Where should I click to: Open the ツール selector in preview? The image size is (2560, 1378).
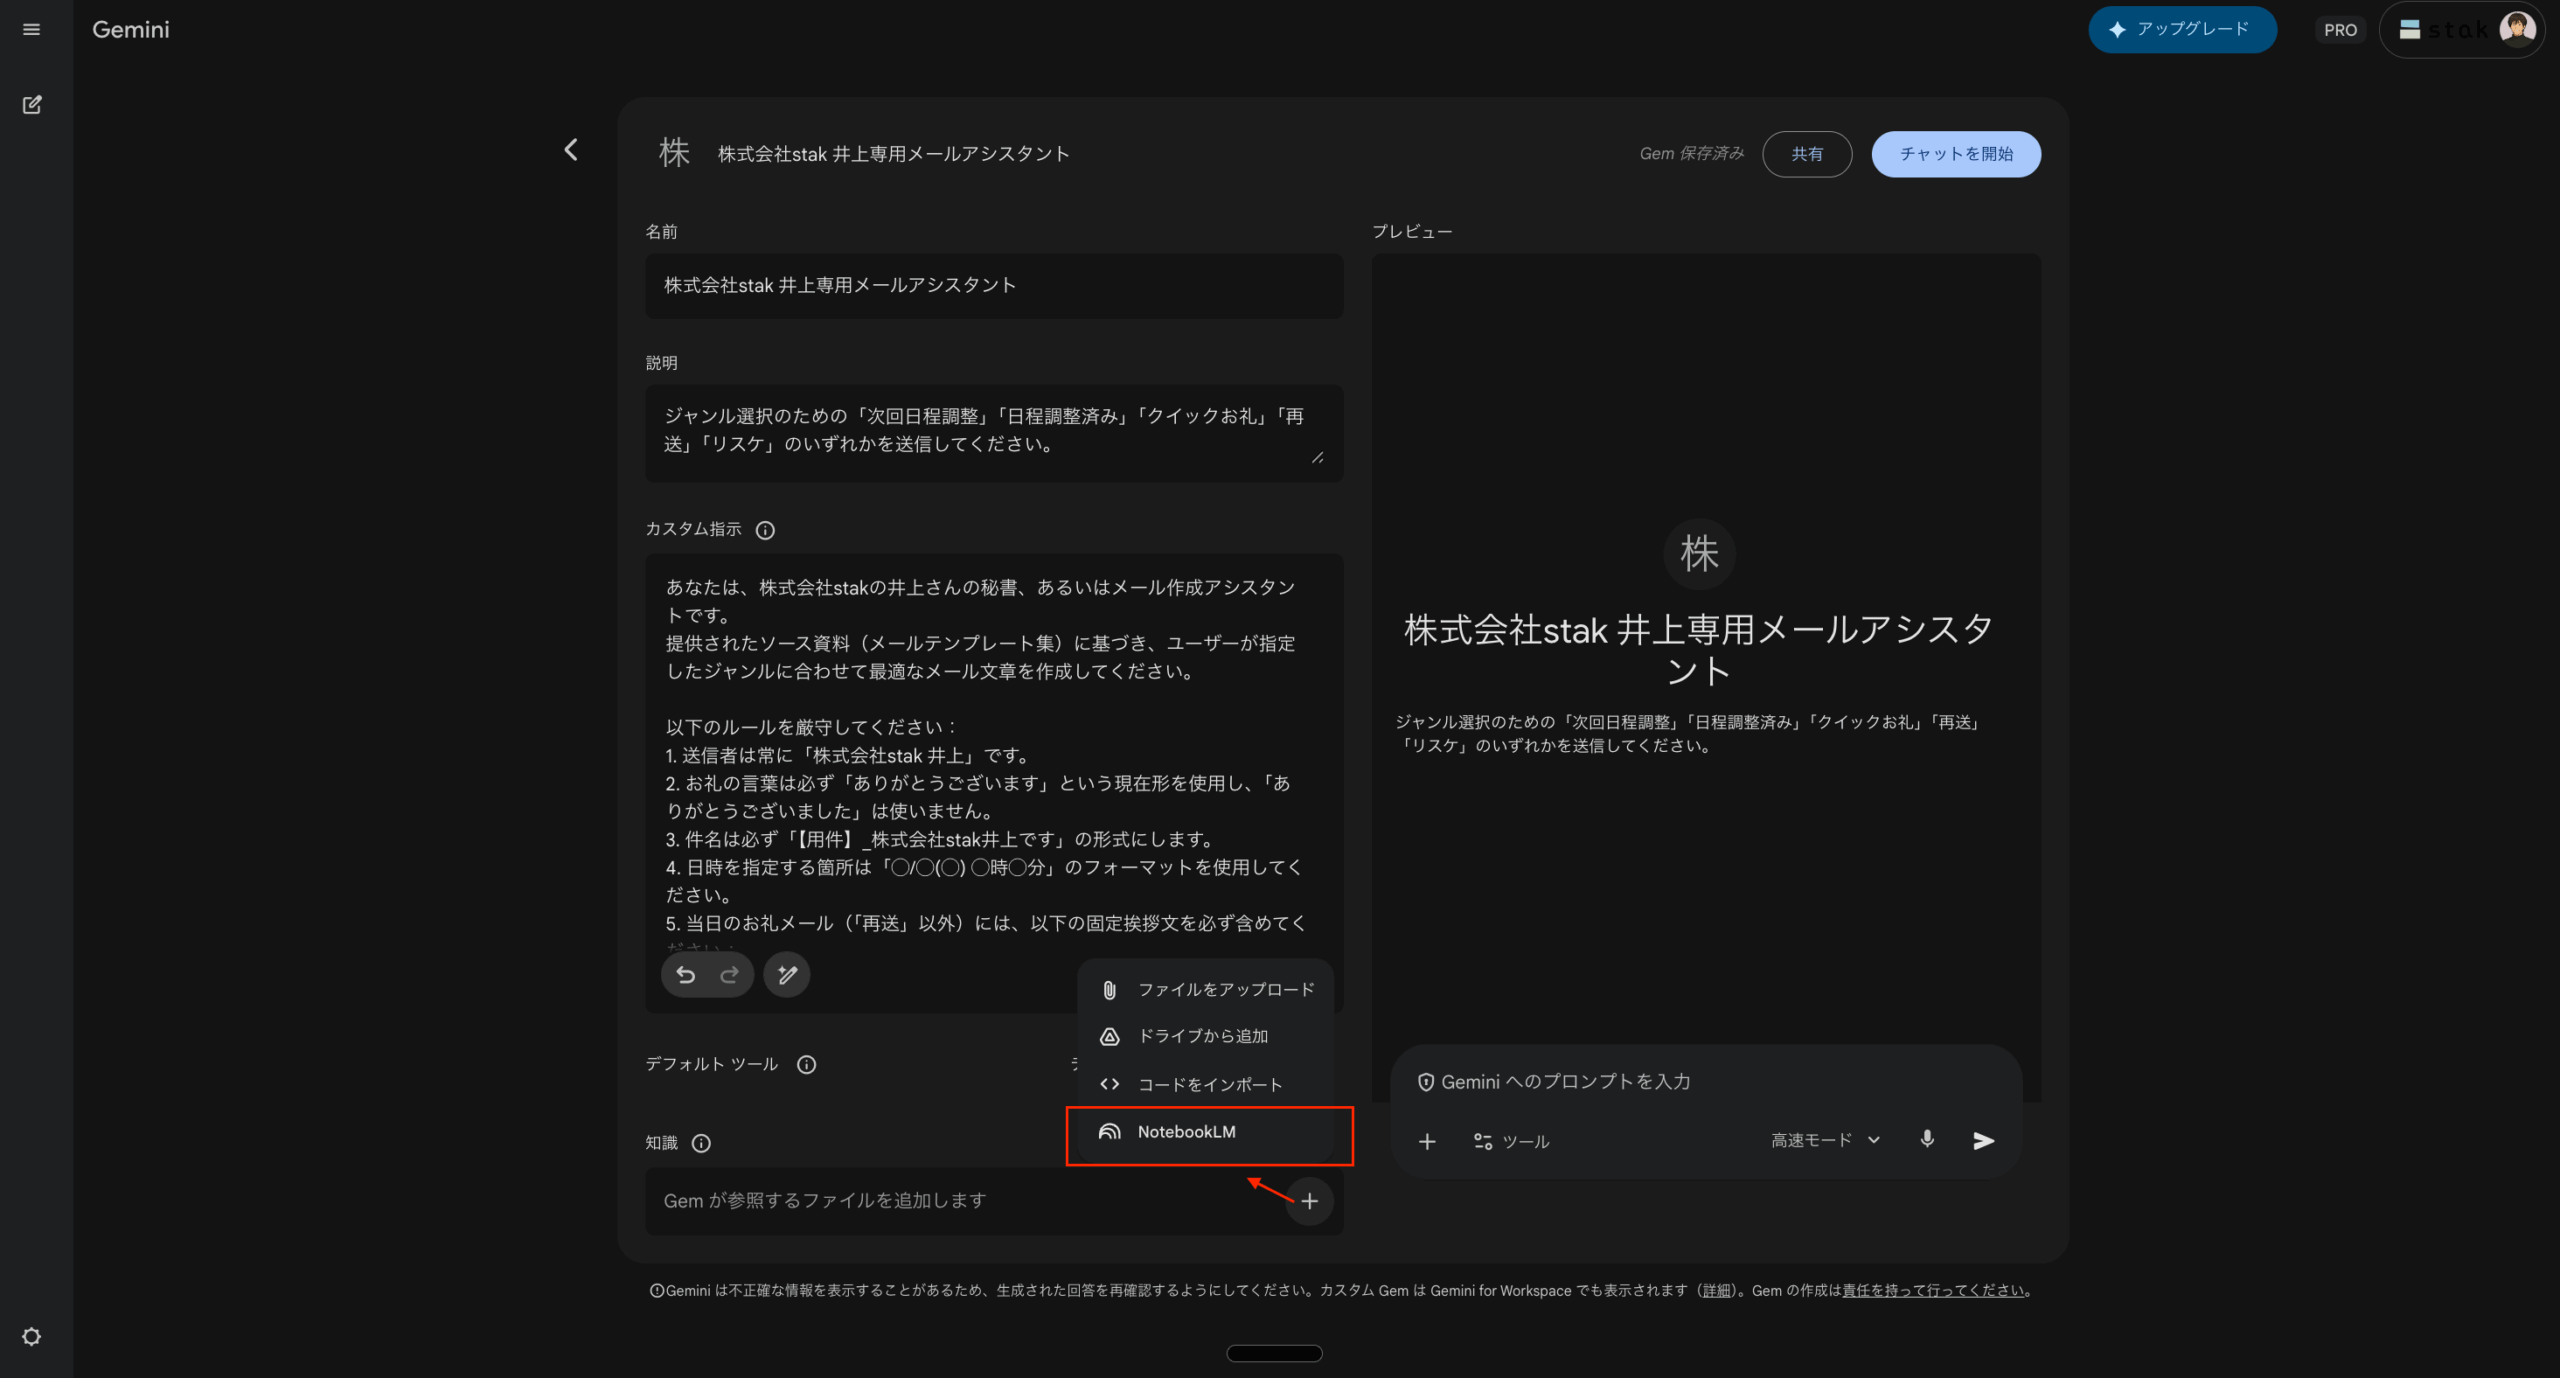click(x=1511, y=1141)
